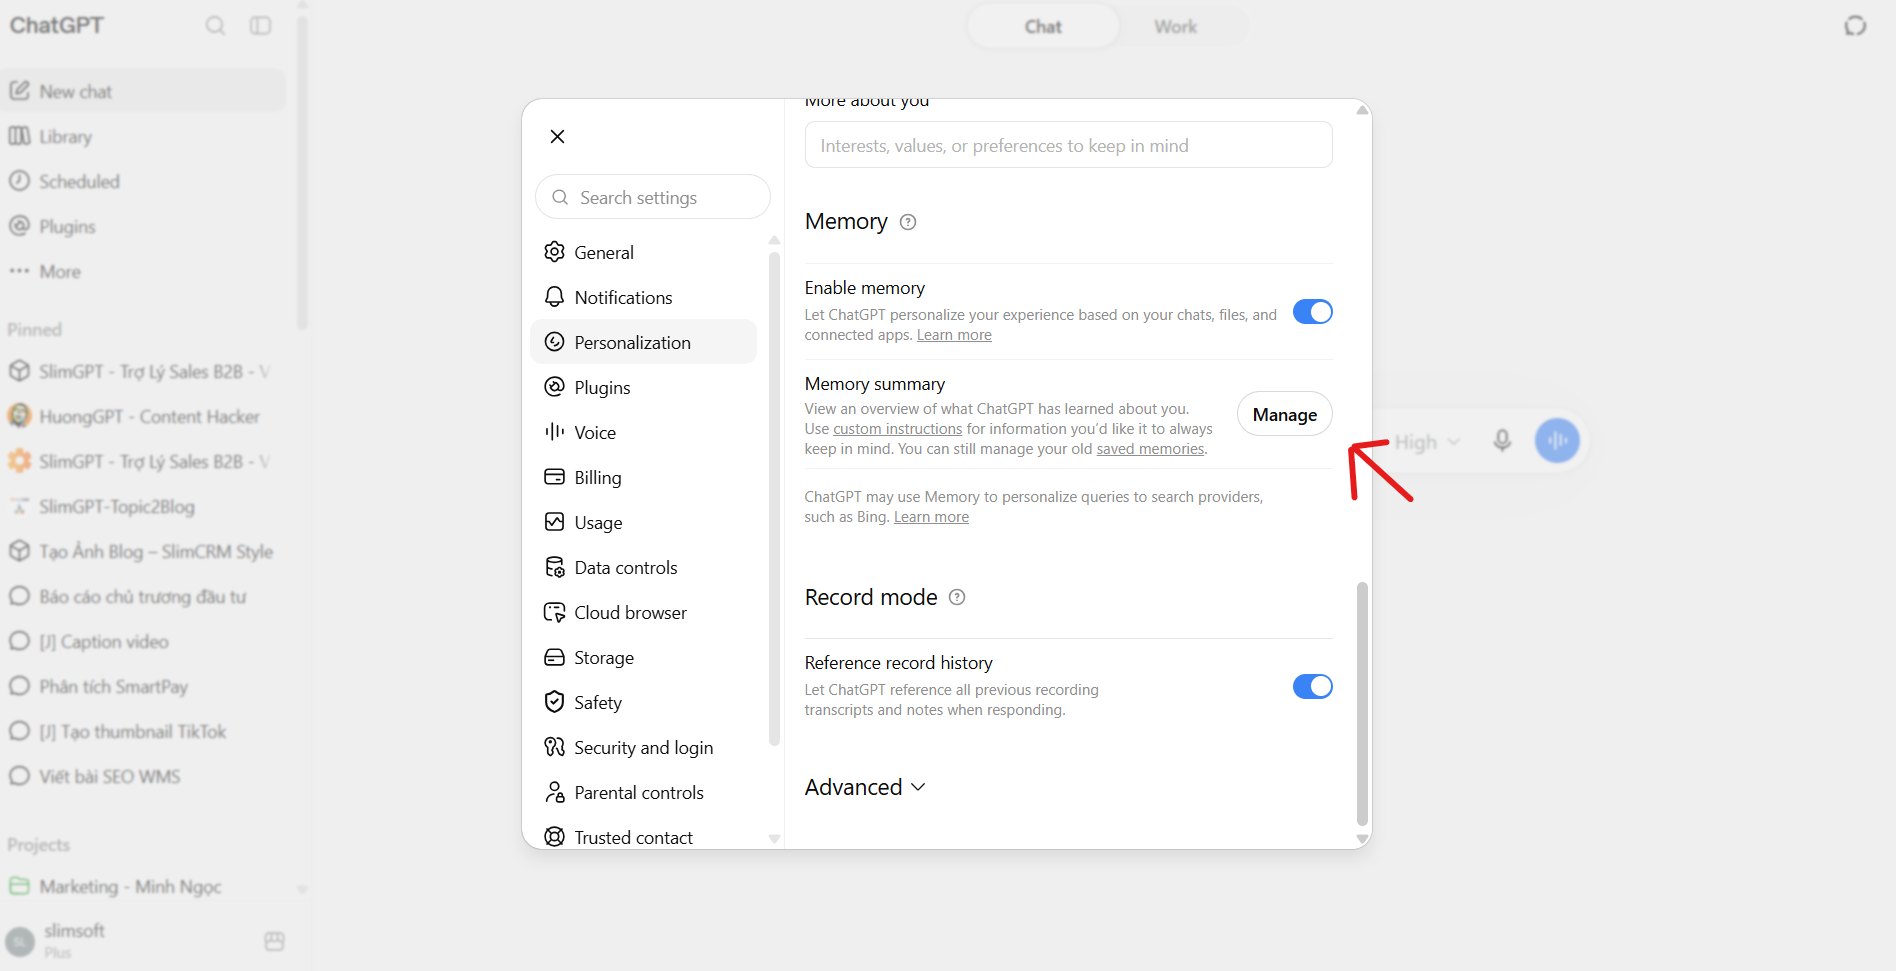Expand the More menu in sidebar

tap(143, 271)
